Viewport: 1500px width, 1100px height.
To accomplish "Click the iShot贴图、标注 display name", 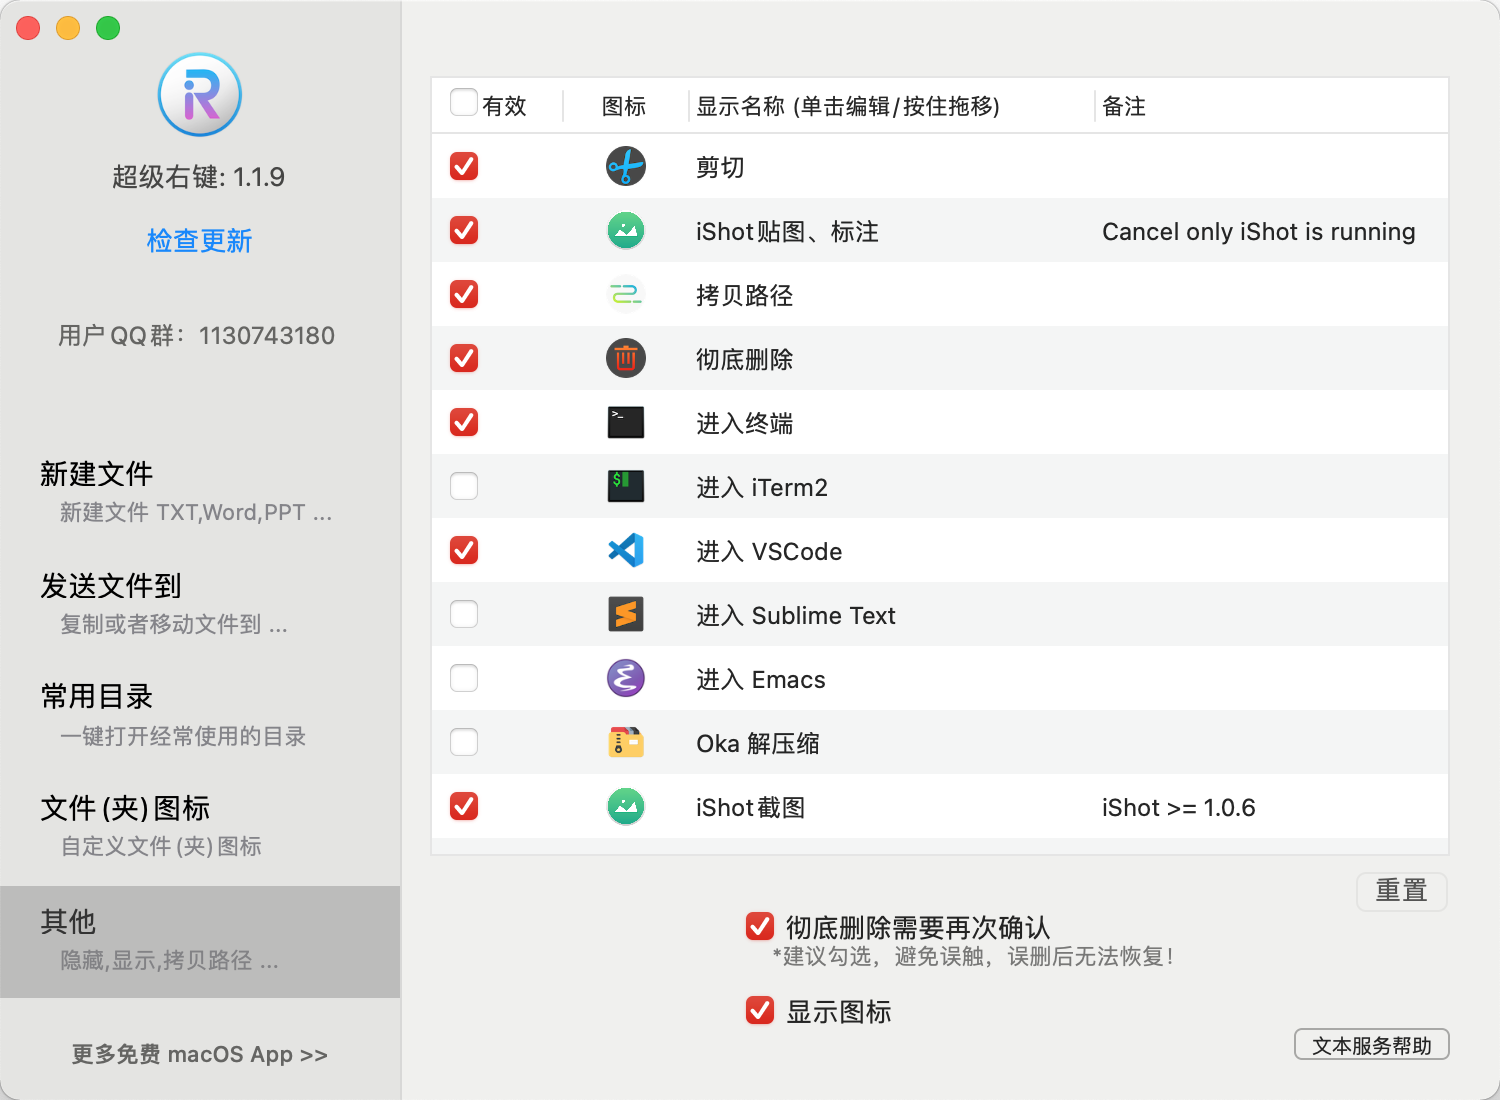I will pos(787,231).
